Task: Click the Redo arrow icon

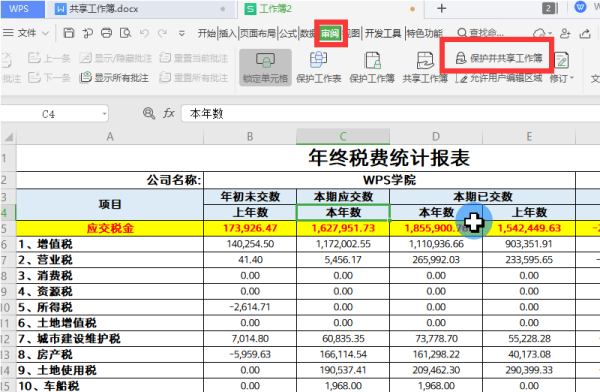Action: pos(163,33)
